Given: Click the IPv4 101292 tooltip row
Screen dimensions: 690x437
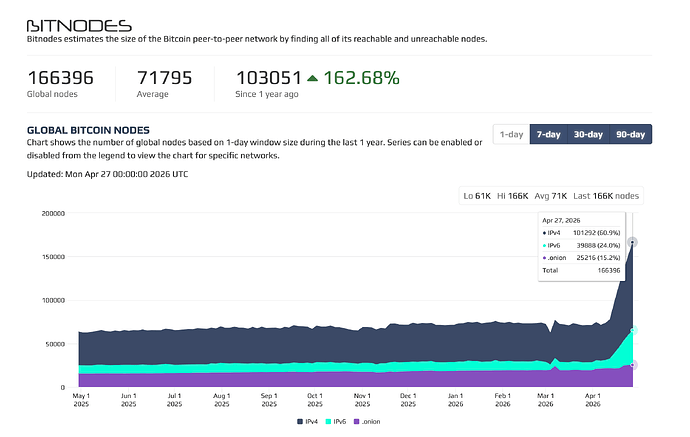Looking at the screenshot, I should click(x=581, y=233).
